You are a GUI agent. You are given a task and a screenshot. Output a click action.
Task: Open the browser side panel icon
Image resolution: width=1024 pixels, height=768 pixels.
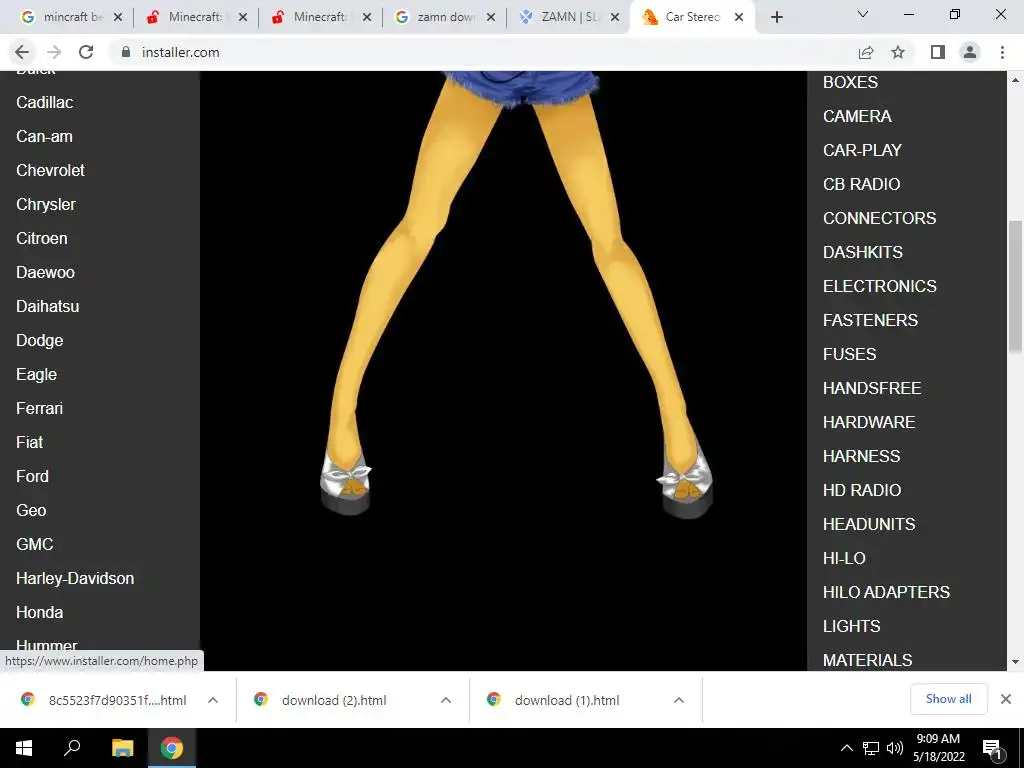(938, 52)
